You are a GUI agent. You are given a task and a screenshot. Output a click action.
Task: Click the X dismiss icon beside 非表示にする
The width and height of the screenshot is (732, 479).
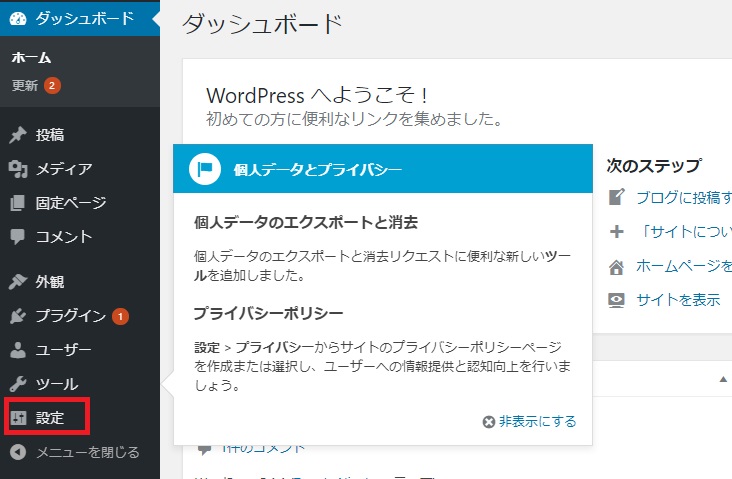(489, 422)
